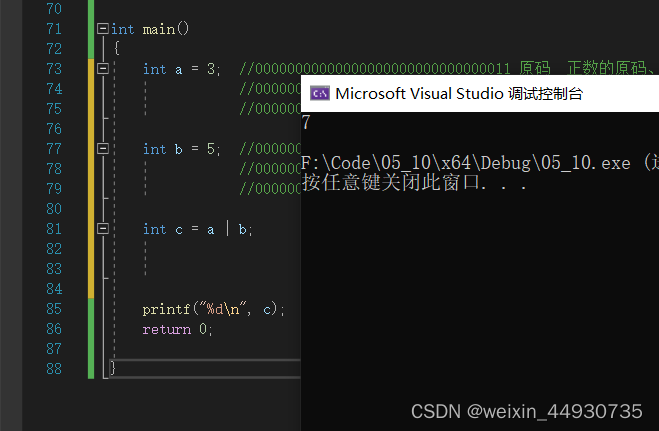This screenshot has width=659, height=431.
Task: Click the variable b in int b = 5
Action: tap(179, 149)
